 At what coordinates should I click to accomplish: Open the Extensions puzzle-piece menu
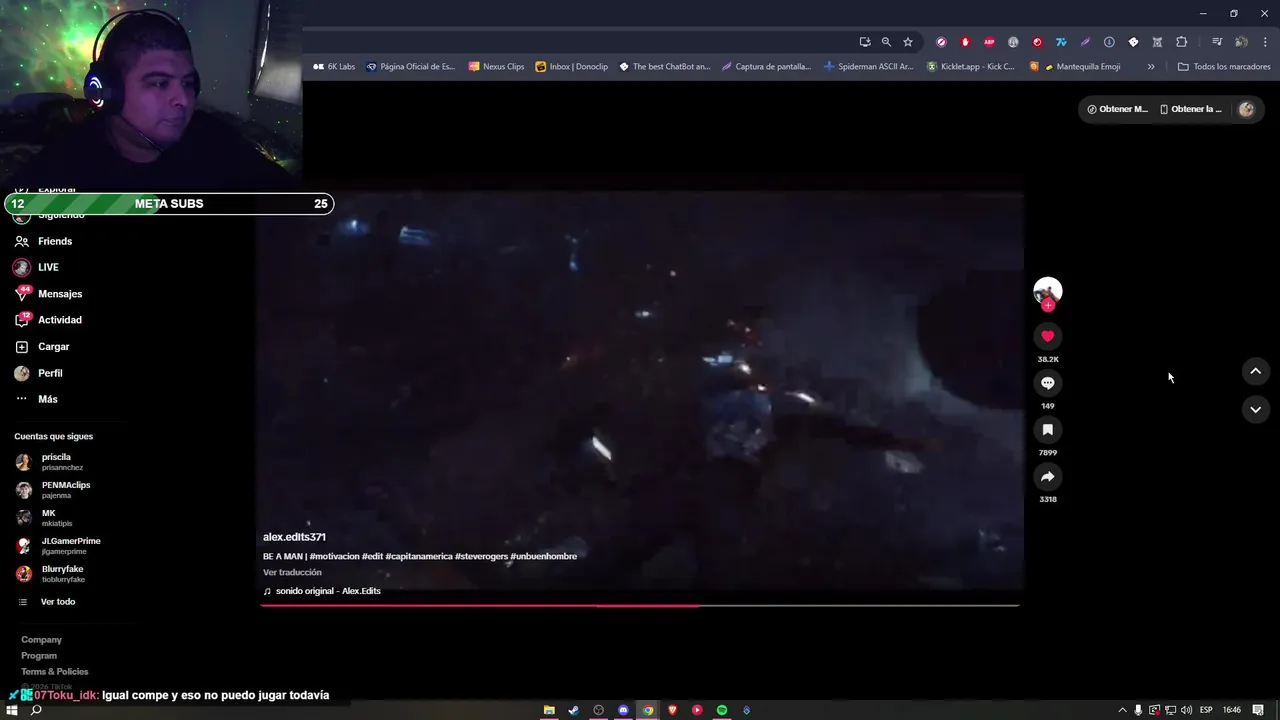(1181, 42)
